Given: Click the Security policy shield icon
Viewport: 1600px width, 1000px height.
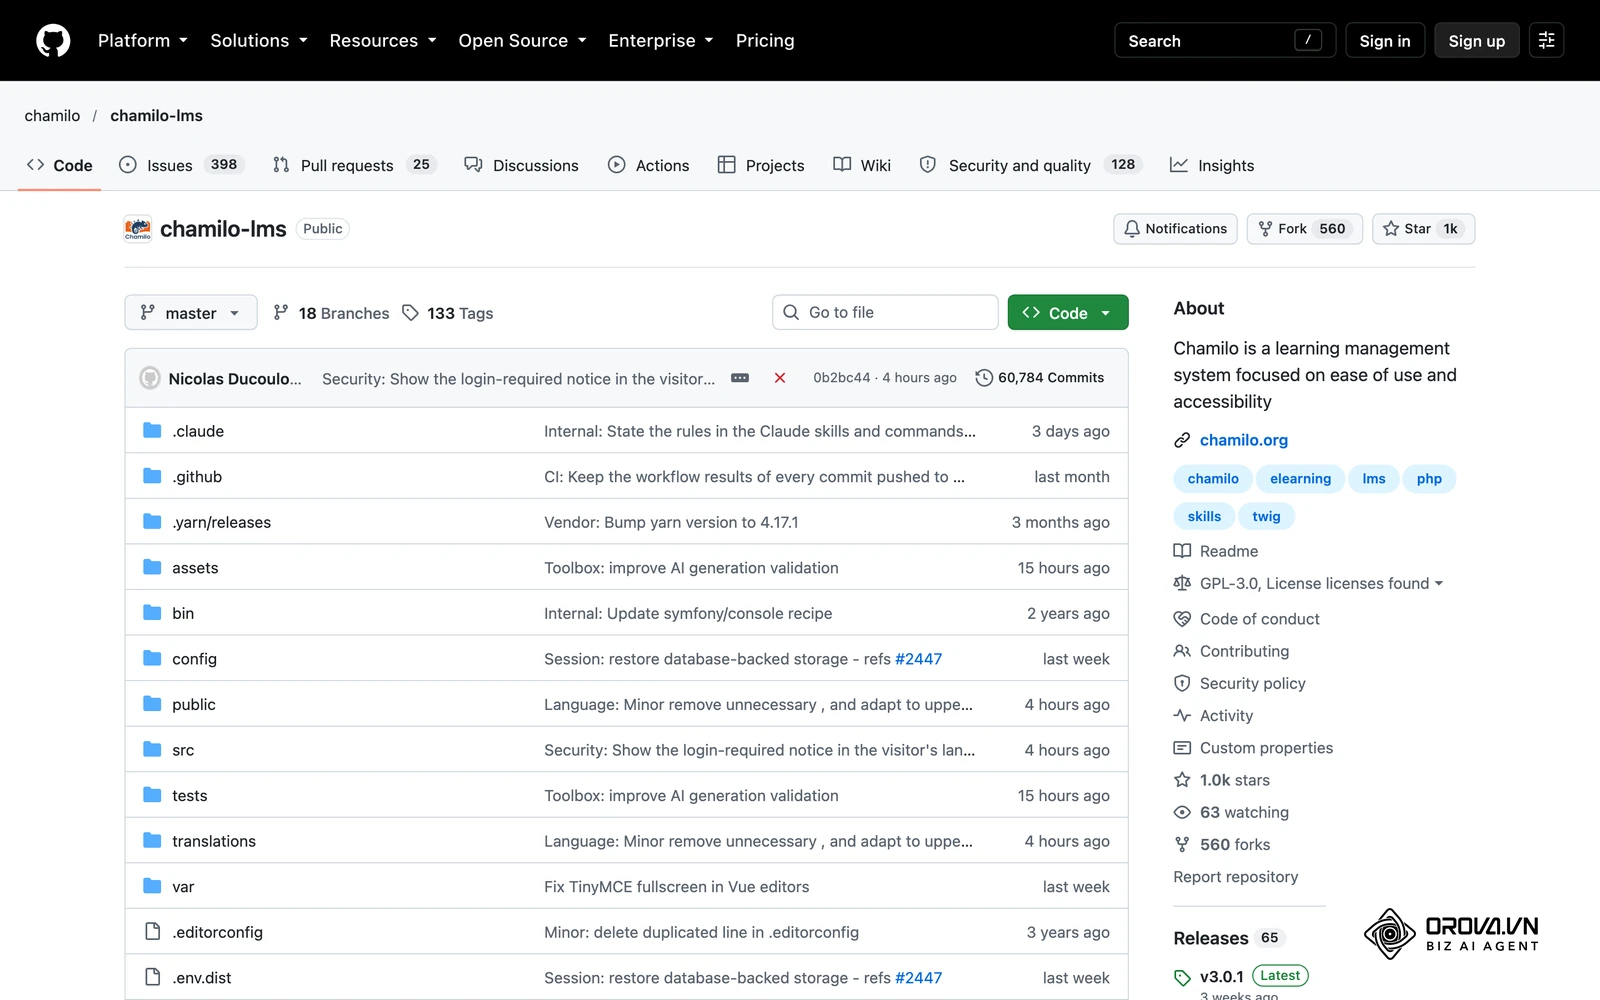Looking at the screenshot, I should click(x=1182, y=683).
